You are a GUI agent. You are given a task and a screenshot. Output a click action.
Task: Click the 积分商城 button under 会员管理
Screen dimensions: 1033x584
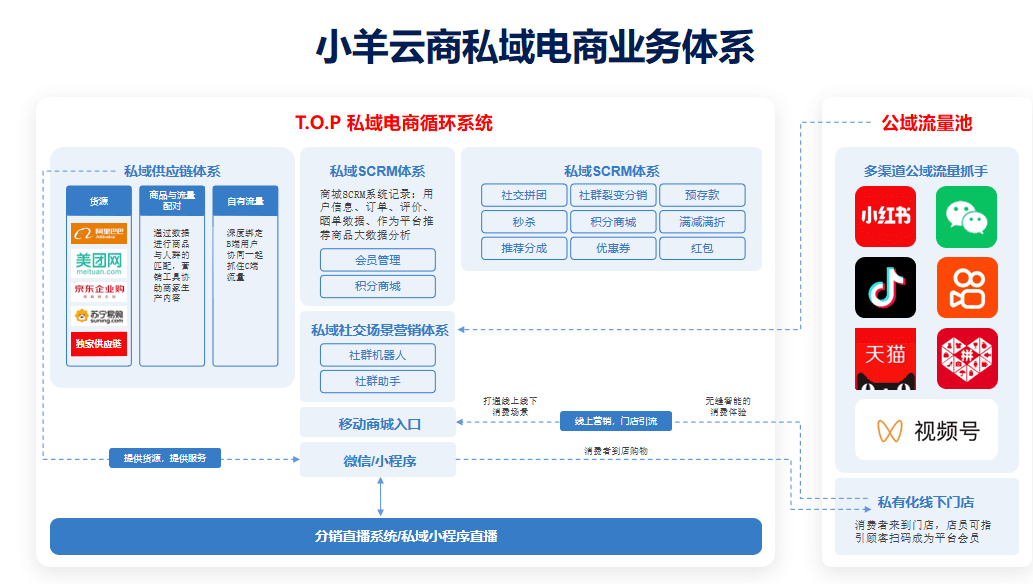pyautogui.click(x=377, y=286)
